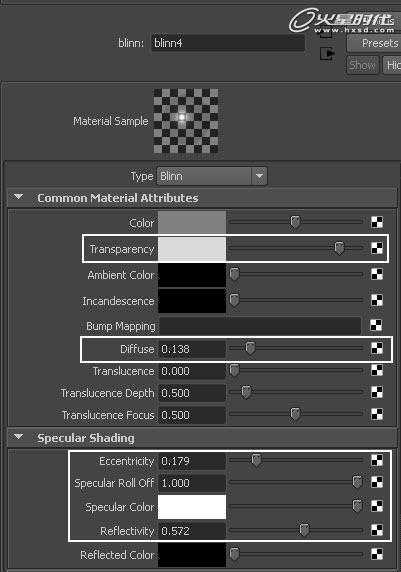Click the Translucence slider handle
Viewport: 401px width, 572px height.
[234, 371]
